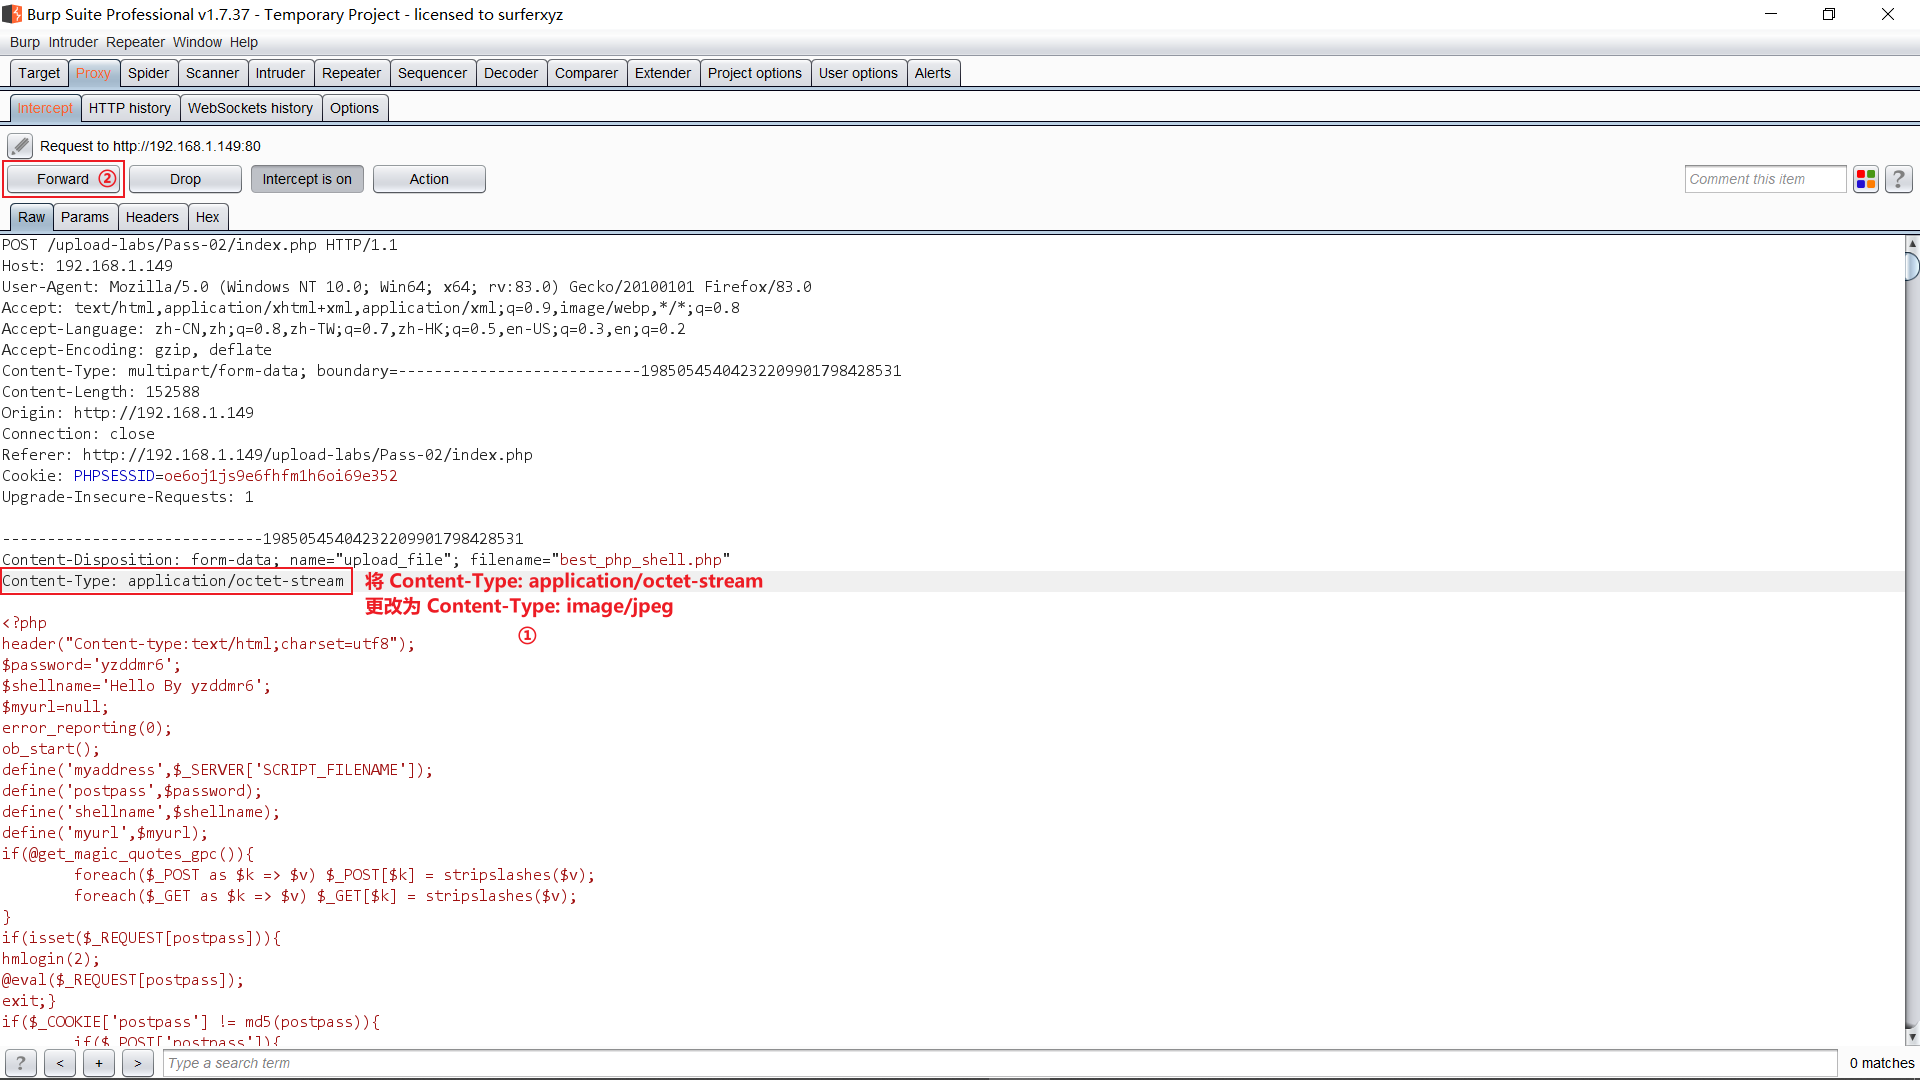Click the 0 matches status text
Screen dimensions: 1920x1080
tap(1881, 1063)
